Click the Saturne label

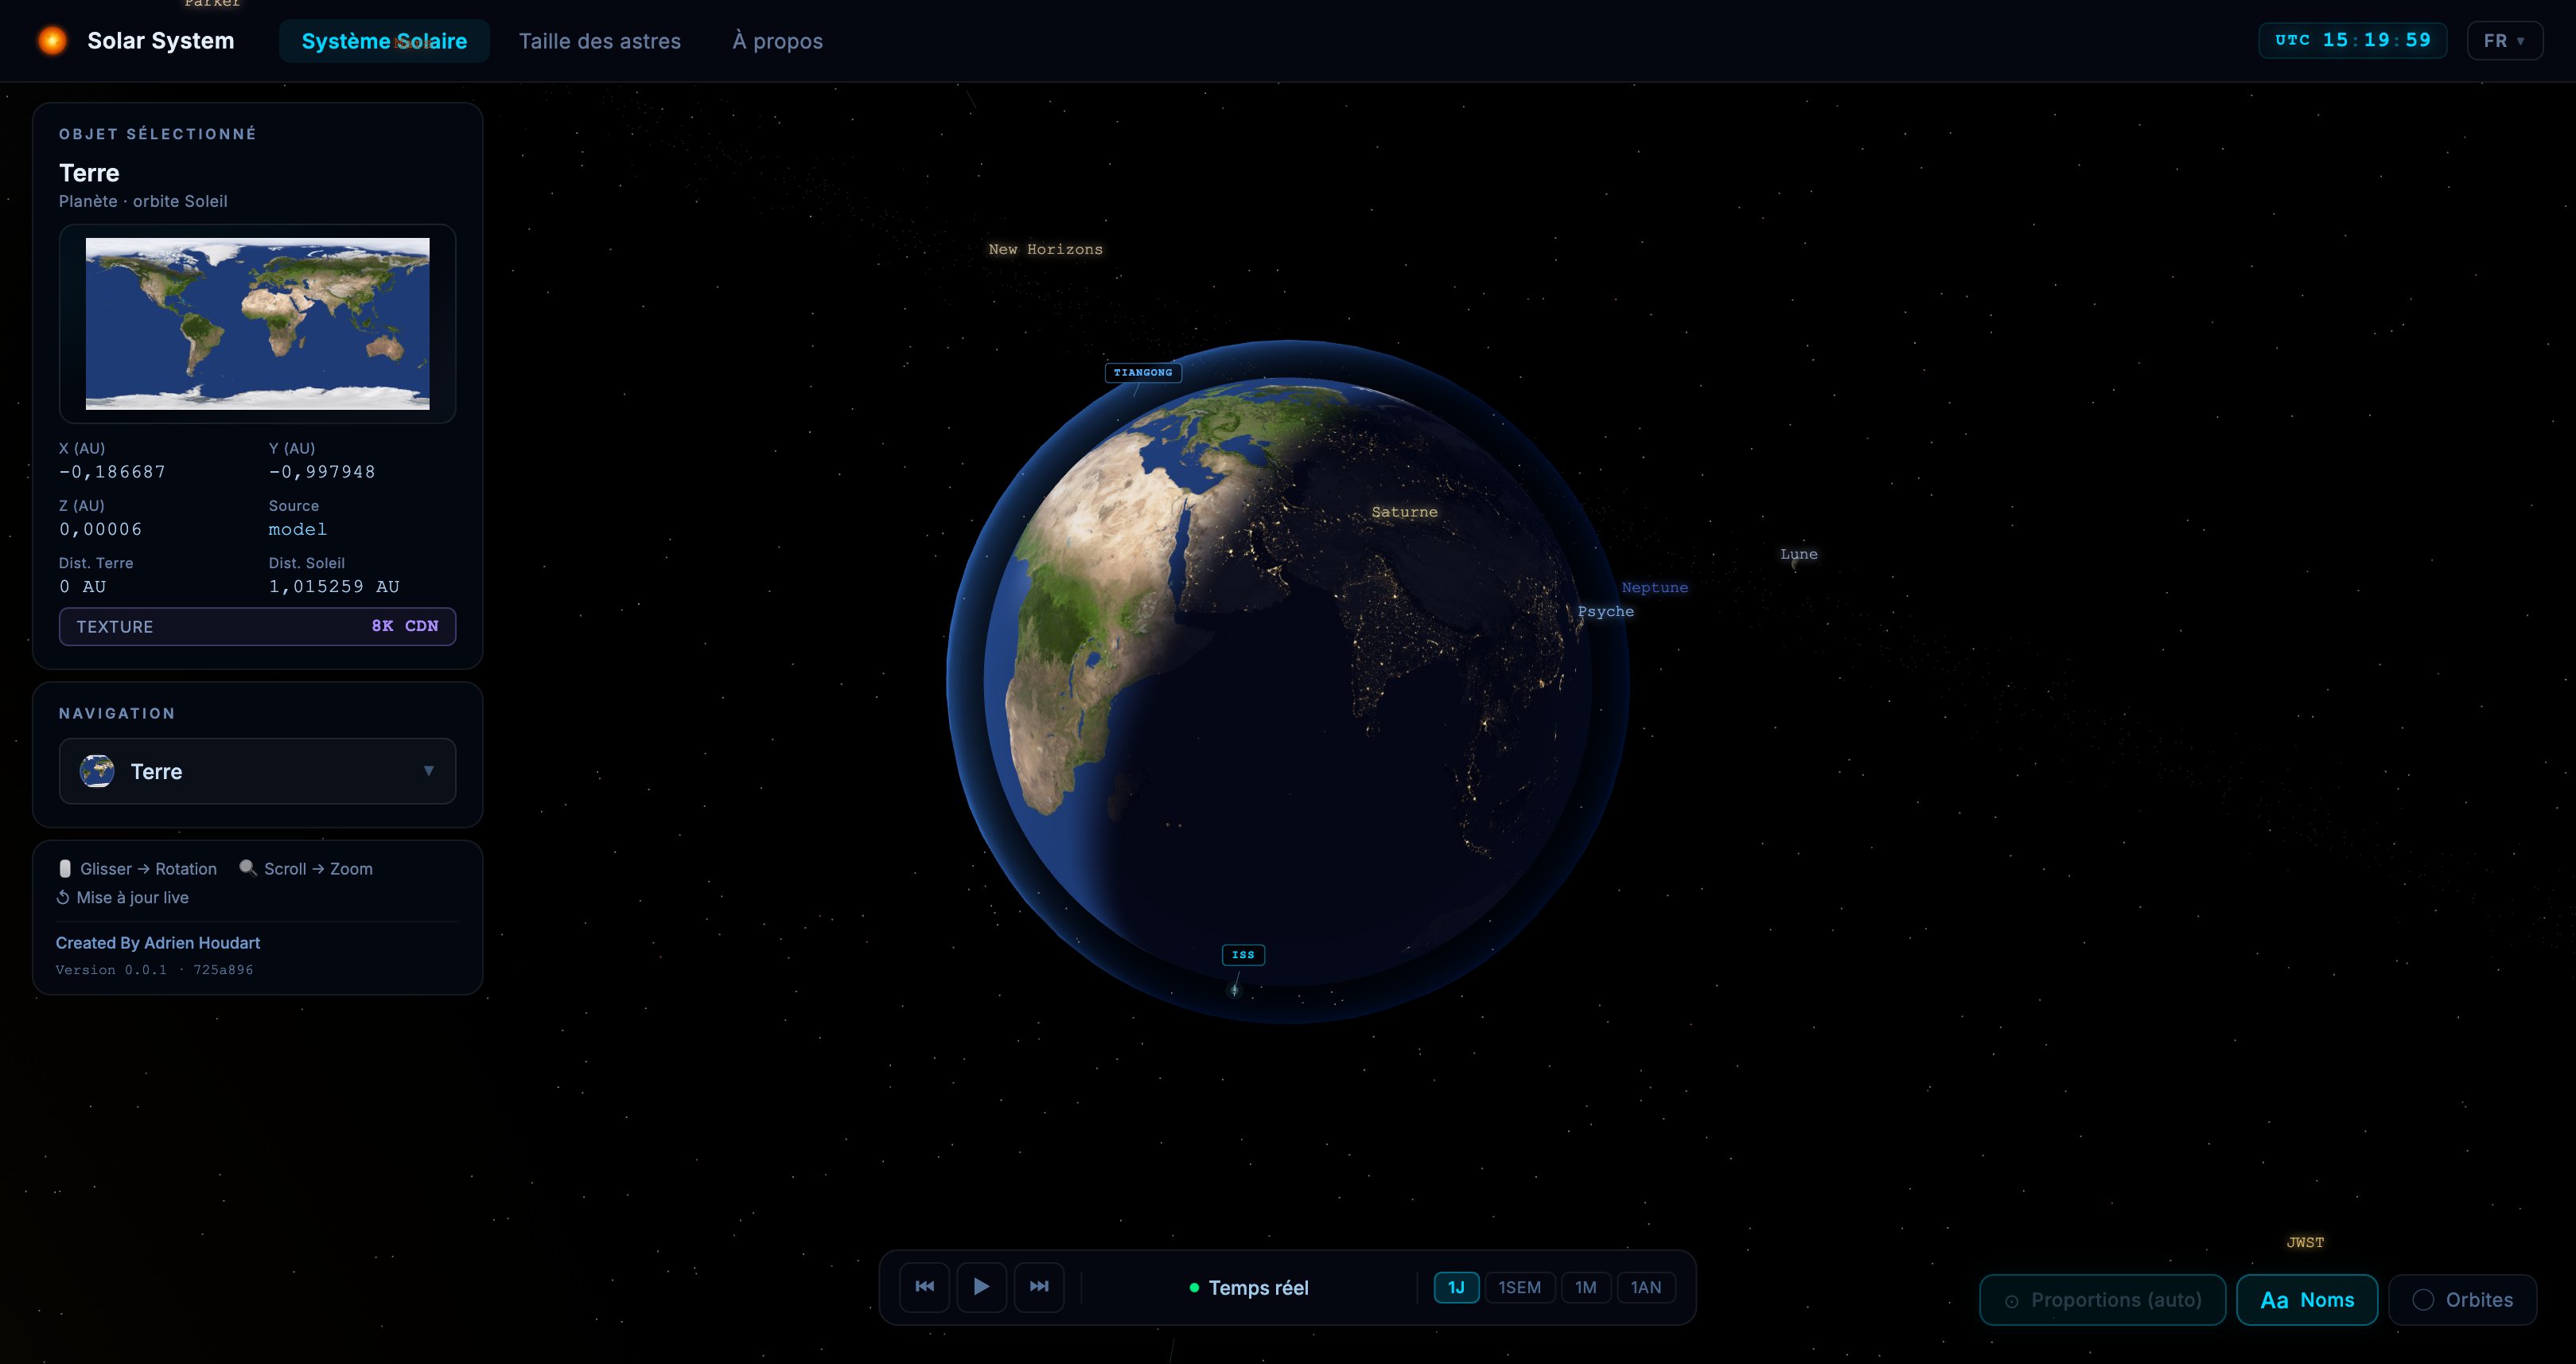1404,512
